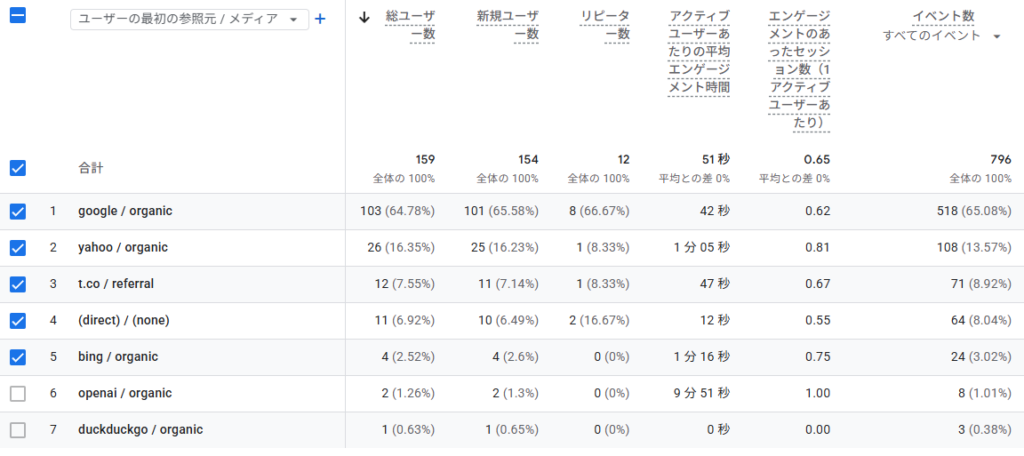Click new users sum 154
The height and width of the screenshot is (456, 1024).
(x=528, y=159)
